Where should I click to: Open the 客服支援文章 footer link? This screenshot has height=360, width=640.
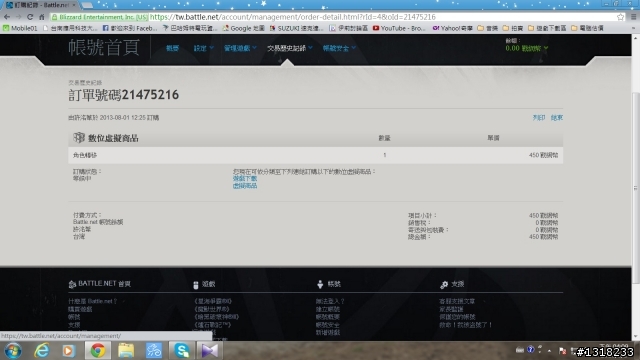tap(457, 301)
